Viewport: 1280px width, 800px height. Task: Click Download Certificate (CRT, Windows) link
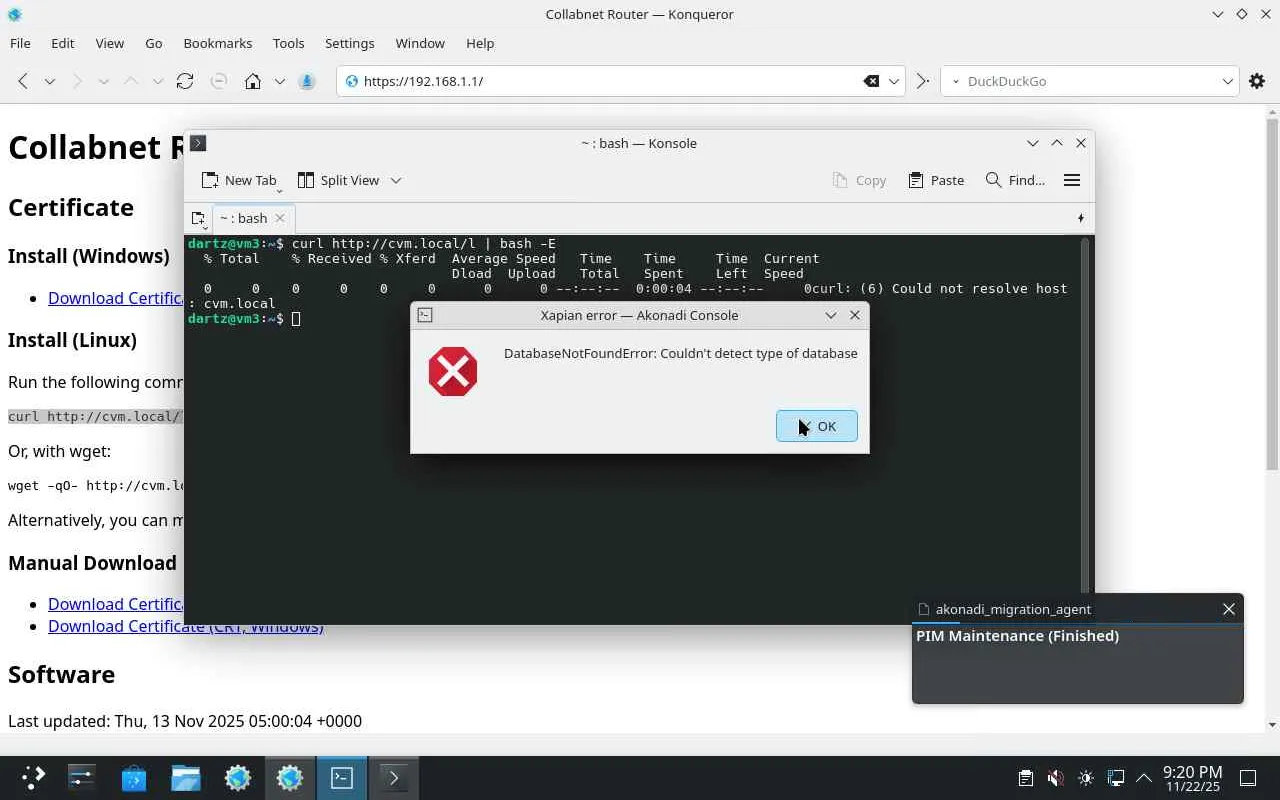(x=186, y=626)
